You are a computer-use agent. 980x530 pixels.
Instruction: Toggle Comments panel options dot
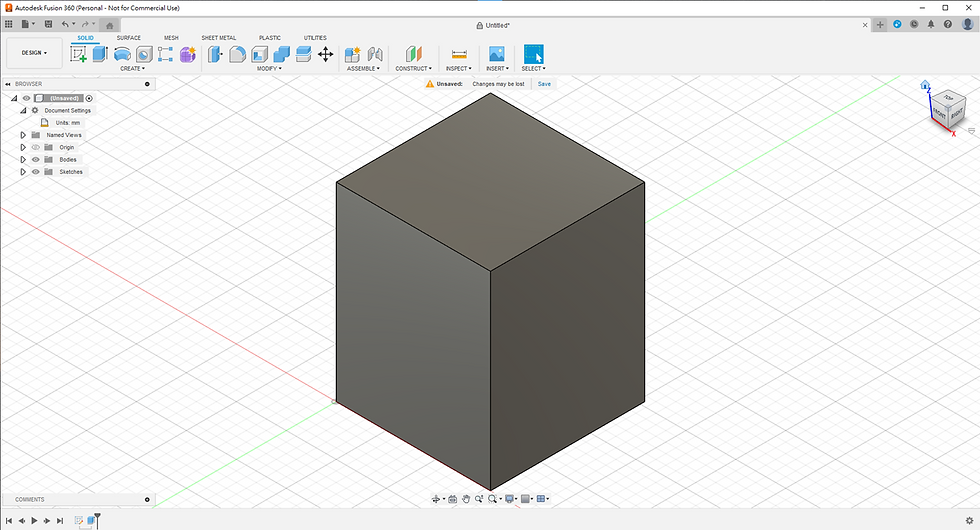[148, 499]
